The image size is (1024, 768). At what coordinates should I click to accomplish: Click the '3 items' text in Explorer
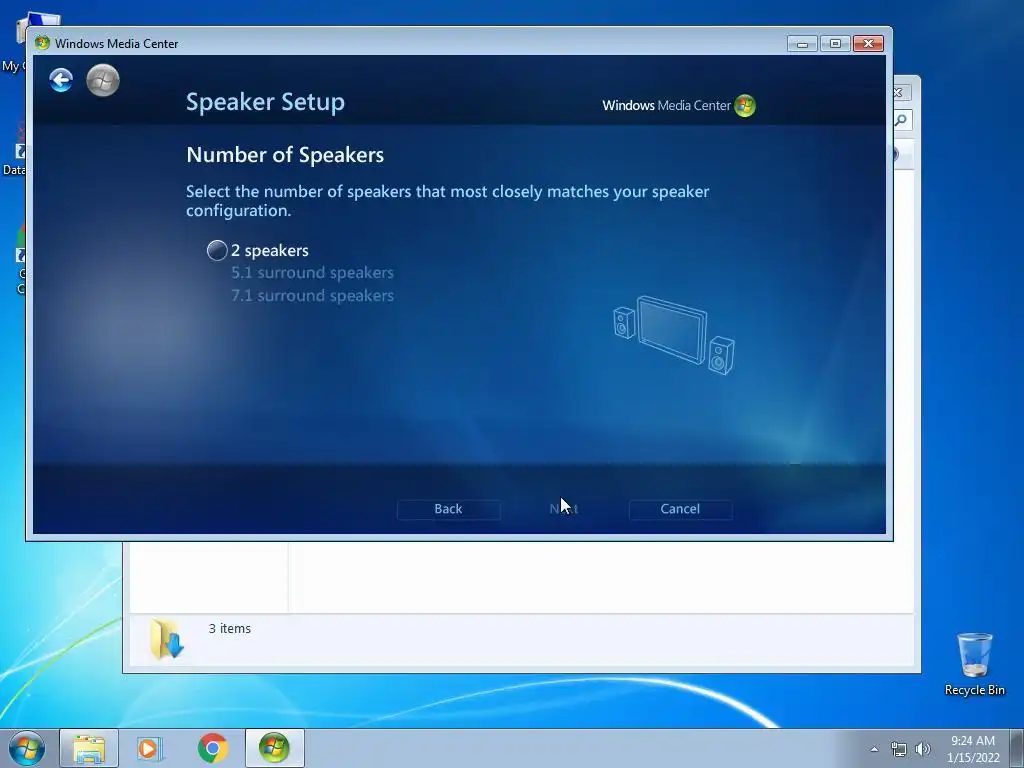pos(229,628)
